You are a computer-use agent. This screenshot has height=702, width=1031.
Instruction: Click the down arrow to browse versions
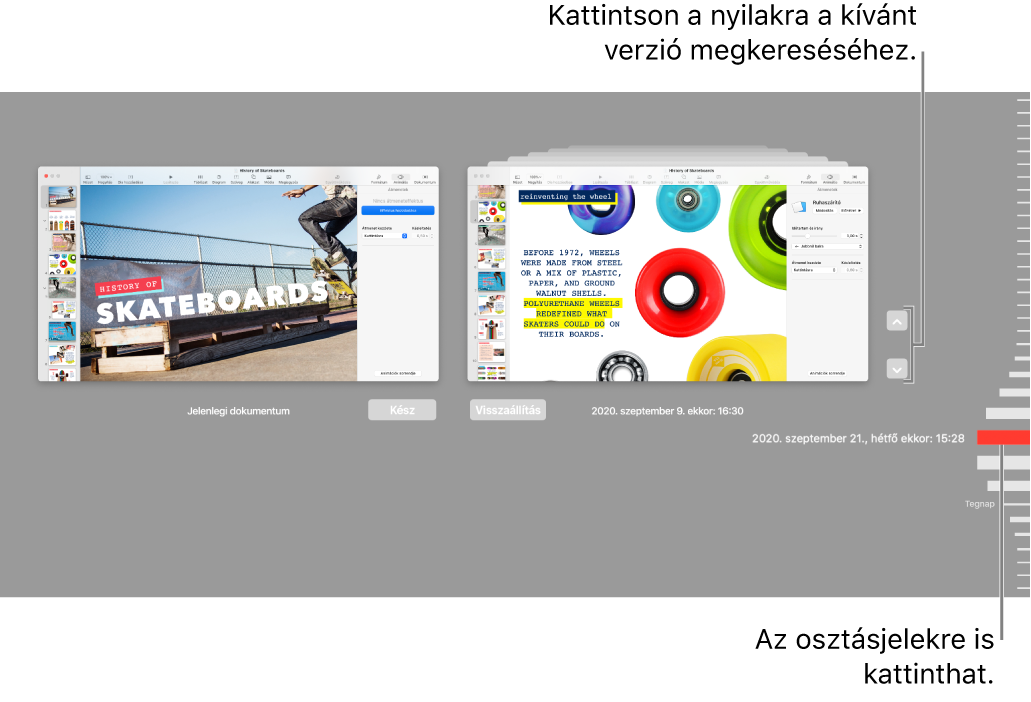(x=897, y=369)
